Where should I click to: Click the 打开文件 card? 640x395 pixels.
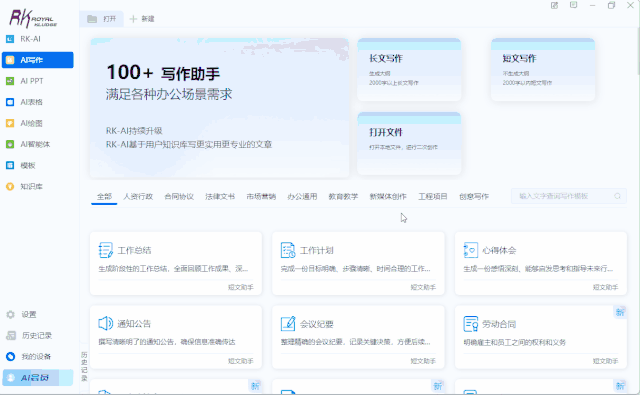point(409,144)
